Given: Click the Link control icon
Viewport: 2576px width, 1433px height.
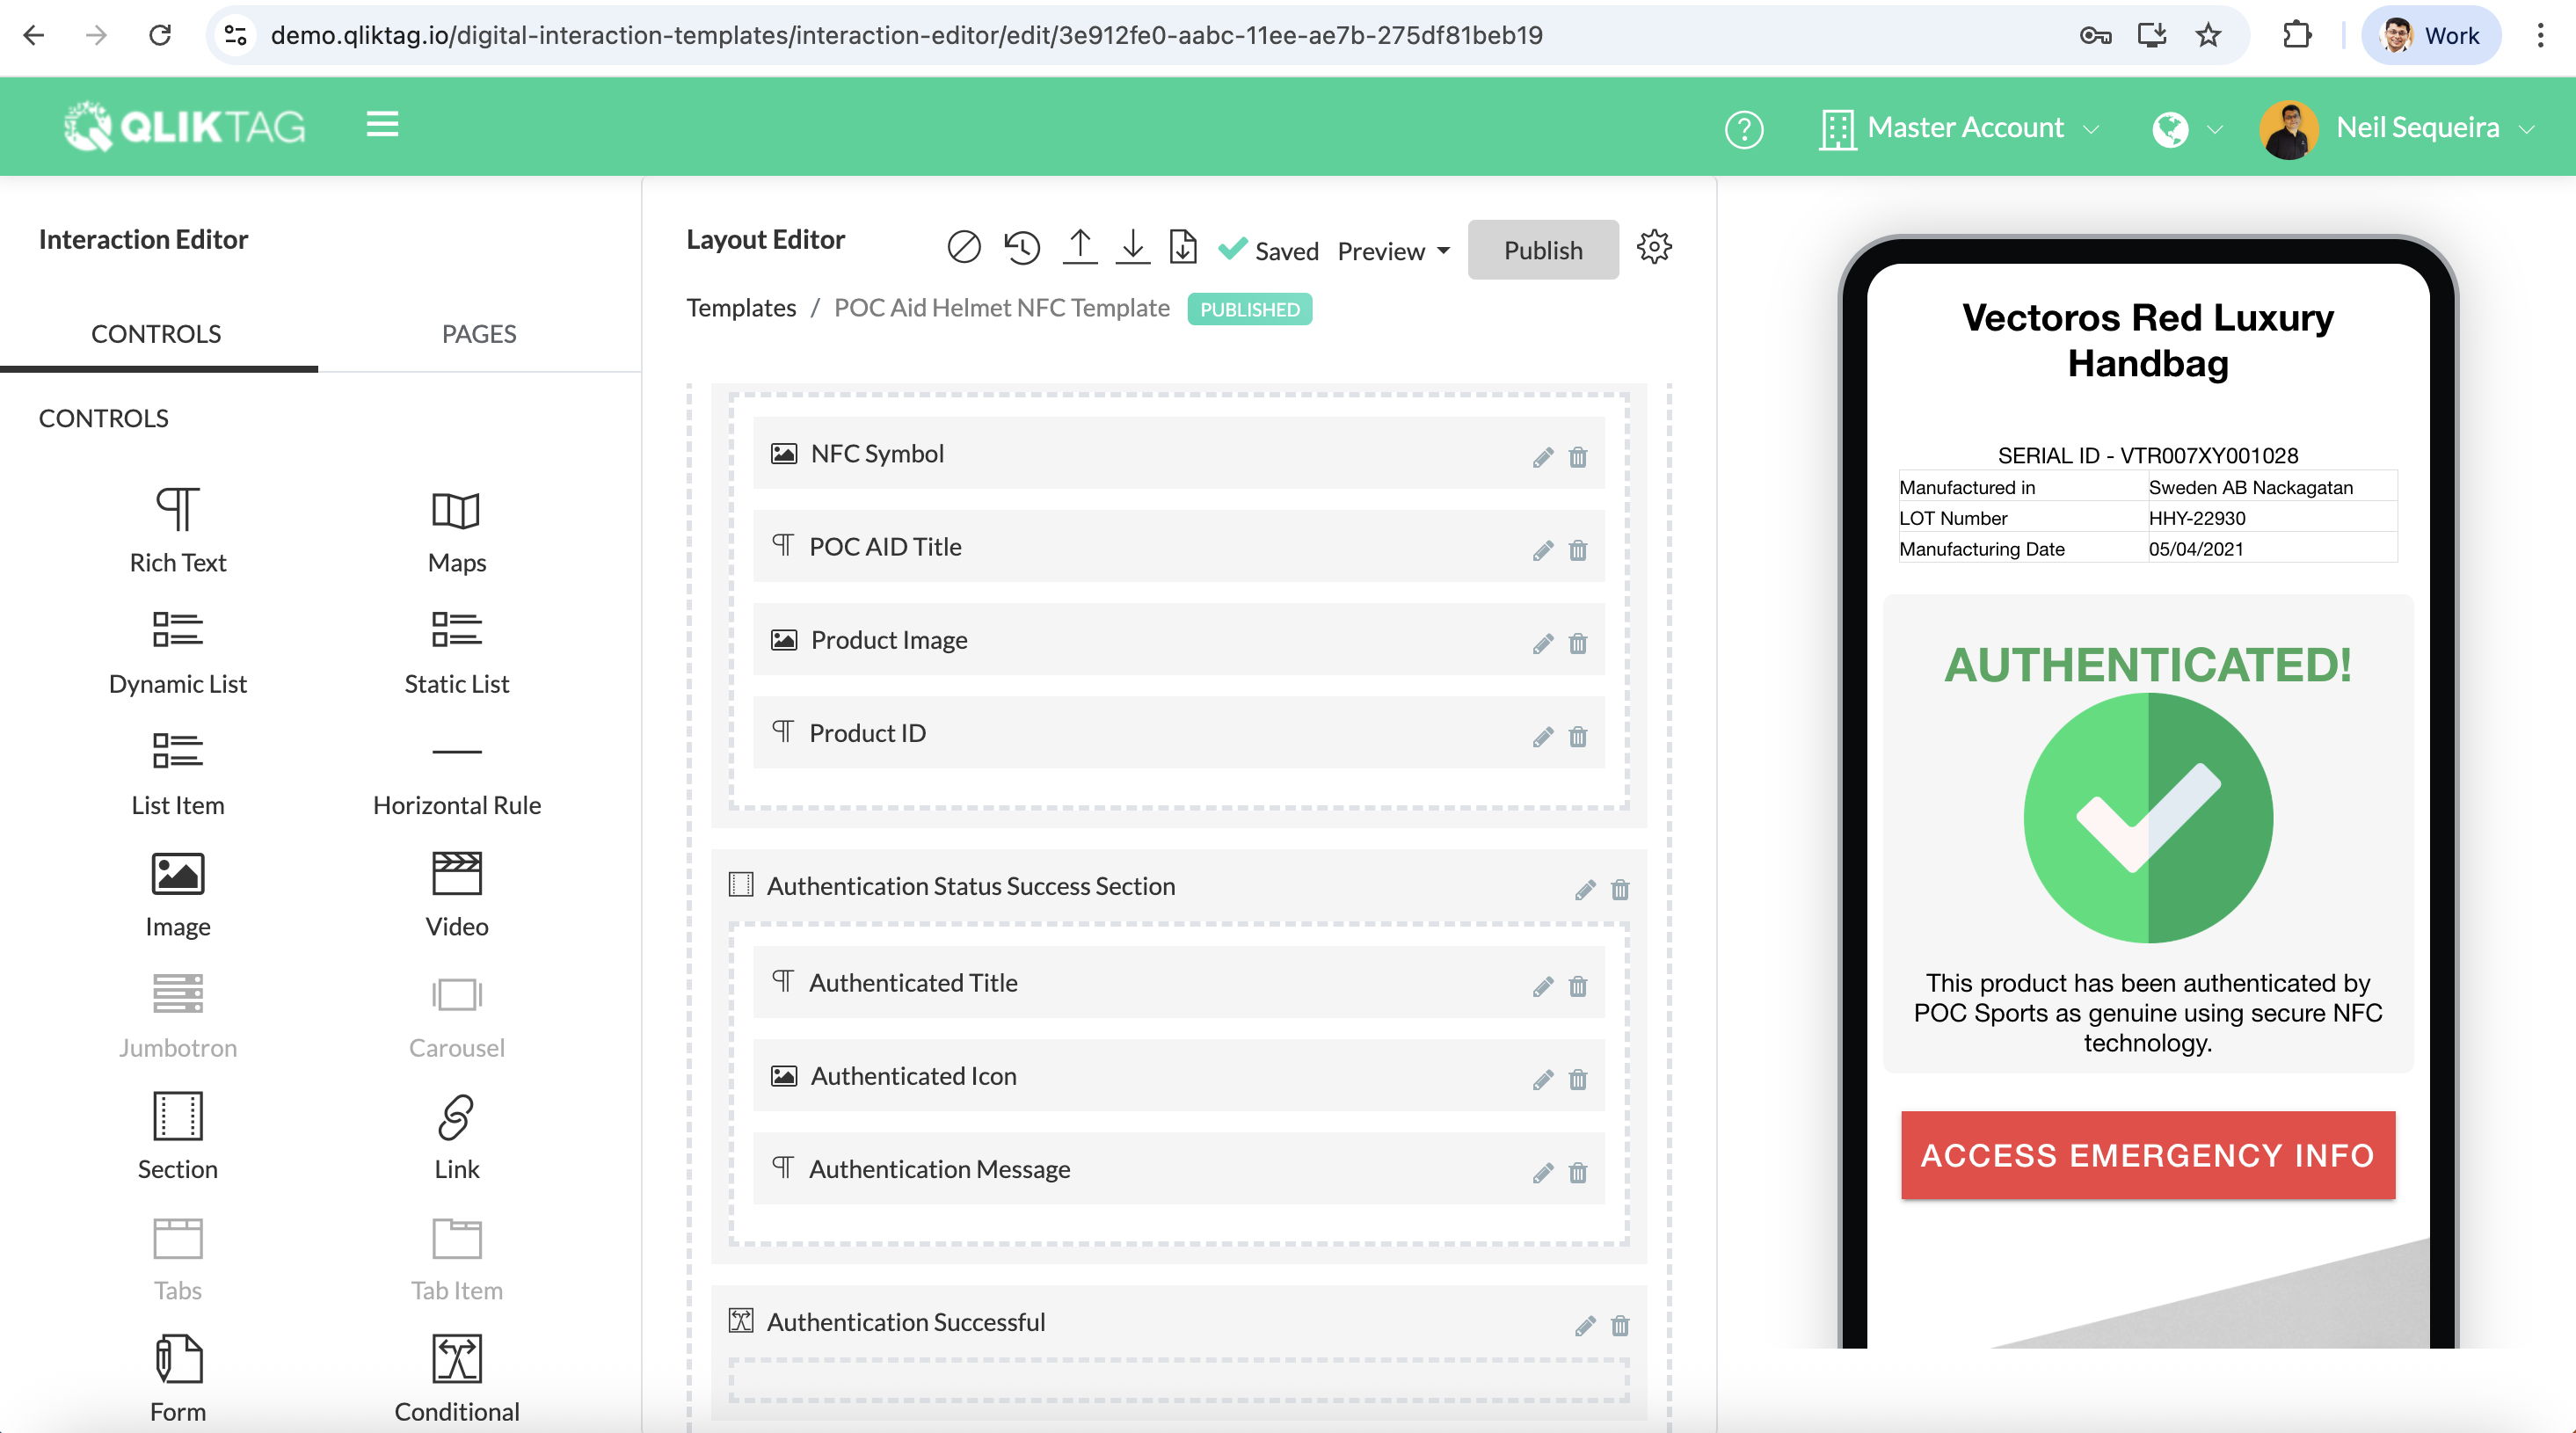Looking at the screenshot, I should pos(456,1117).
